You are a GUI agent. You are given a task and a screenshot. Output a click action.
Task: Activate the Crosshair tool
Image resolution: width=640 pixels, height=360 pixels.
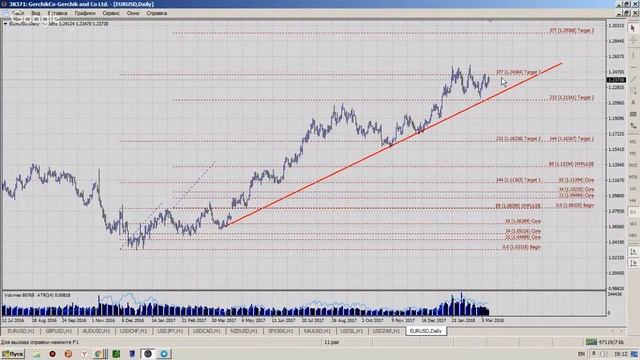633,40
